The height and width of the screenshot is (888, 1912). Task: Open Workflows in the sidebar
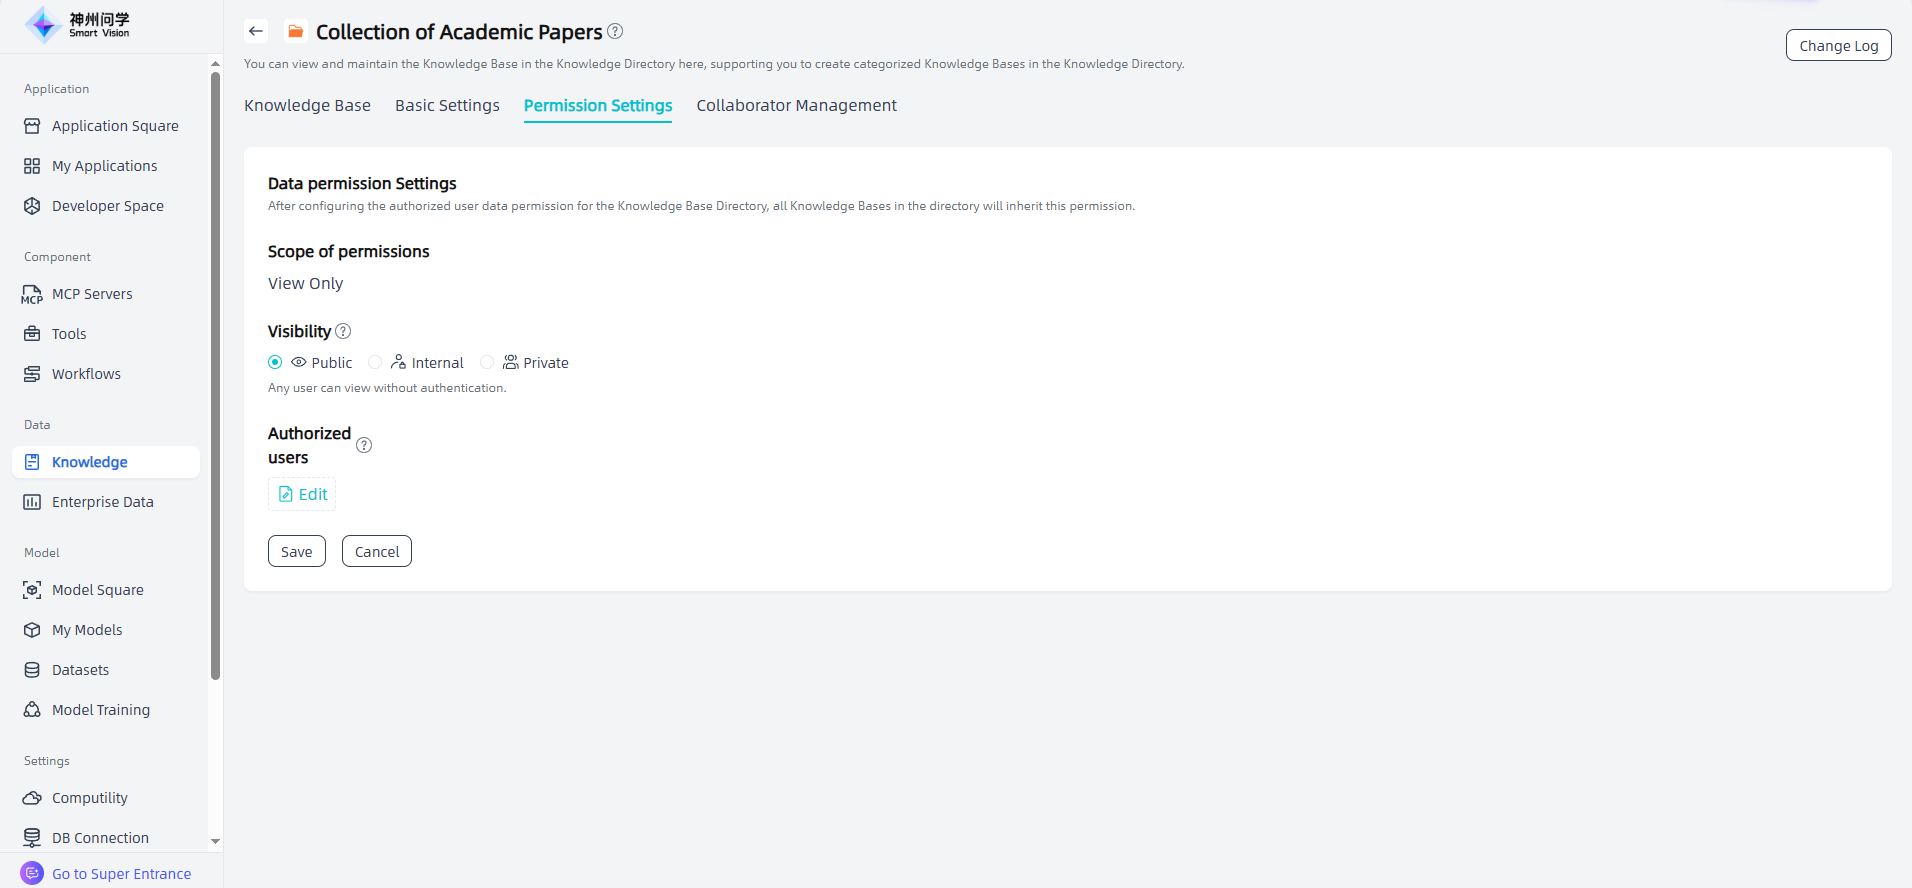click(x=86, y=374)
